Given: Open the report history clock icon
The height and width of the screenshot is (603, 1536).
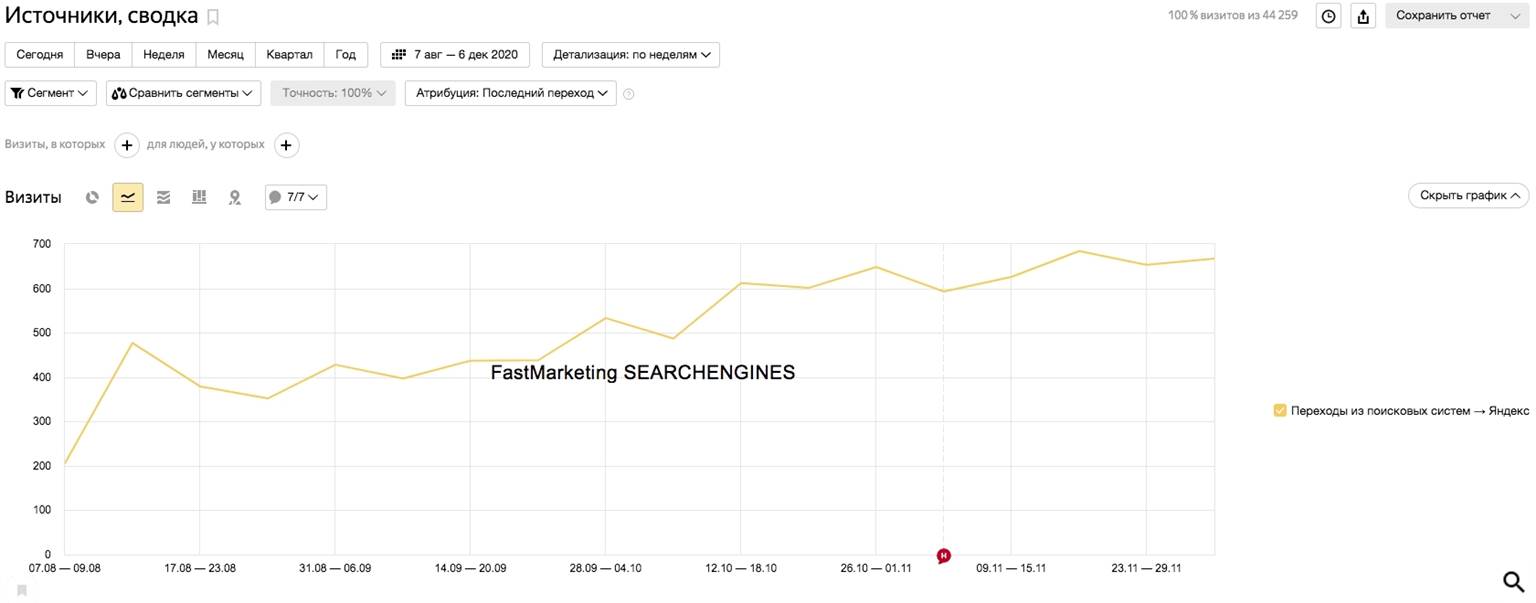Looking at the screenshot, I should click(x=1328, y=16).
